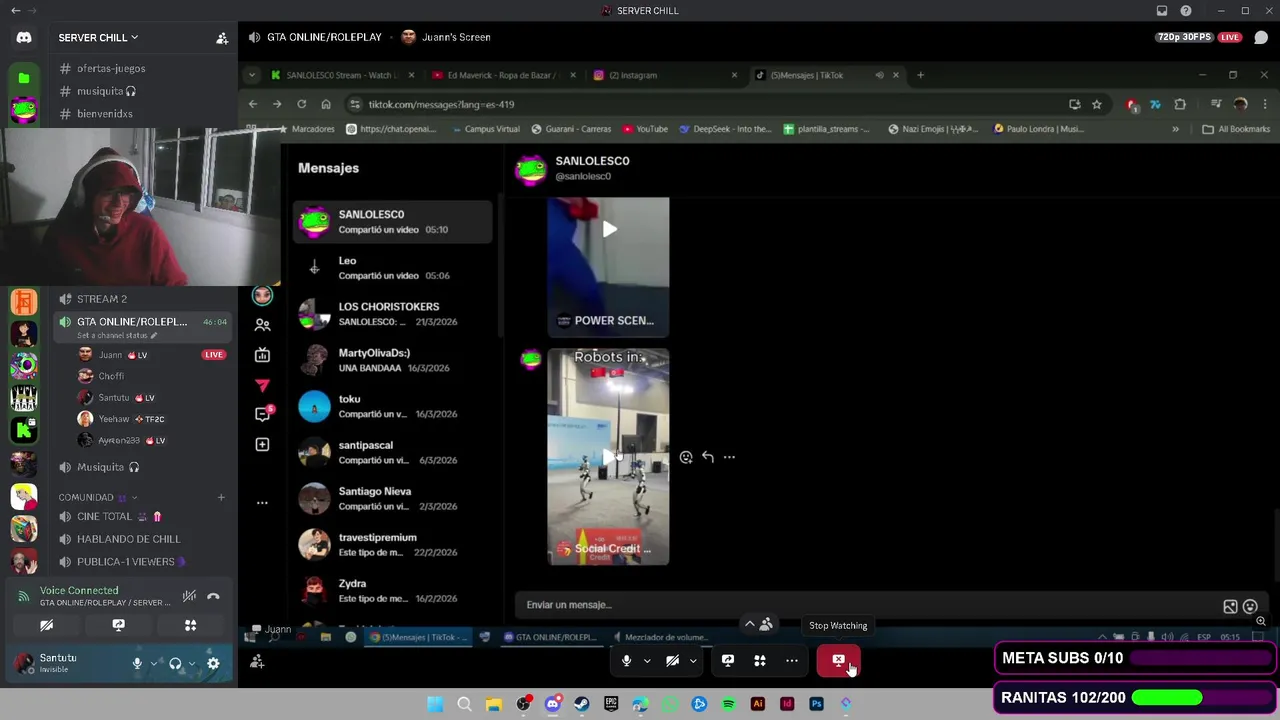This screenshot has height=720, width=1280.
Task: Share your screen from the voice panel
Action: [118, 626]
